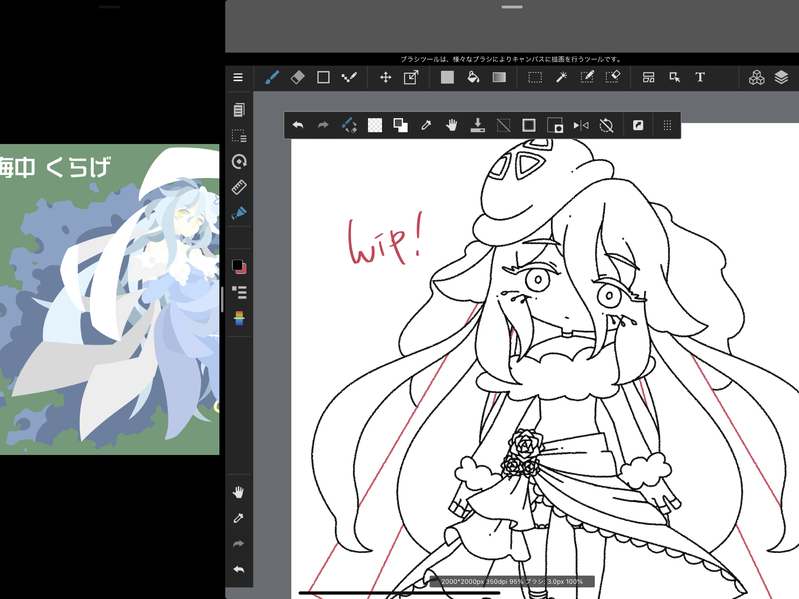The image size is (799, 599).
Task: Select the Hand tool in left sidebar
Action: coord(238,492)
